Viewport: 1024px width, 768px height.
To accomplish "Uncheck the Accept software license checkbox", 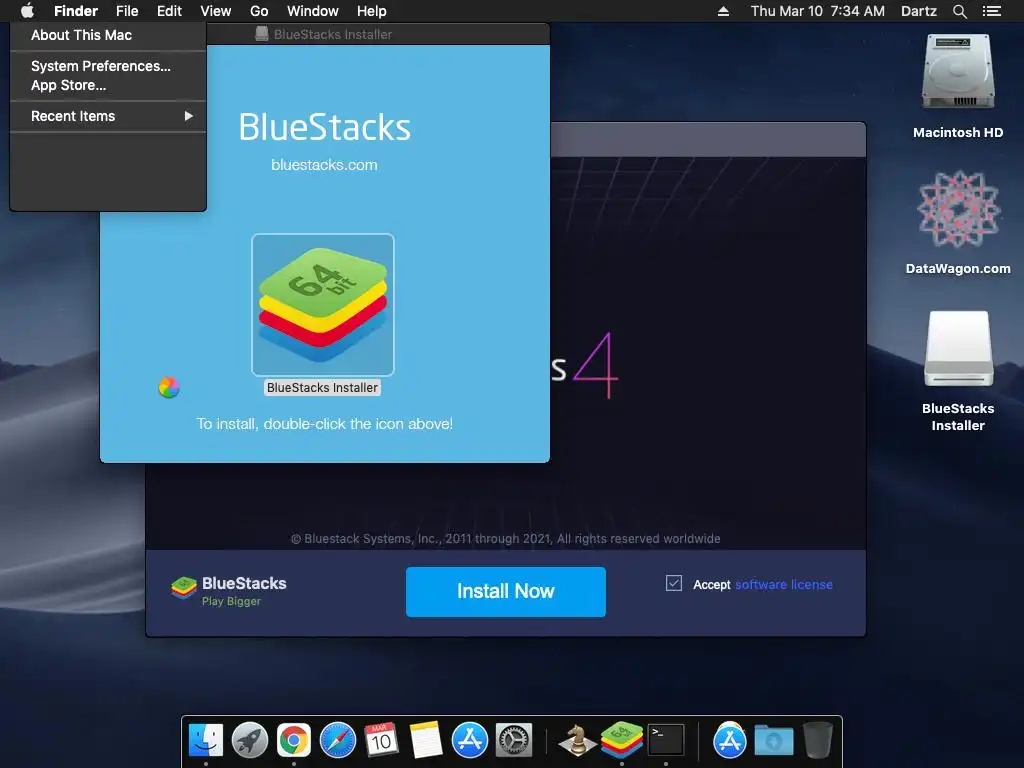I will click(x=674, y=583).
